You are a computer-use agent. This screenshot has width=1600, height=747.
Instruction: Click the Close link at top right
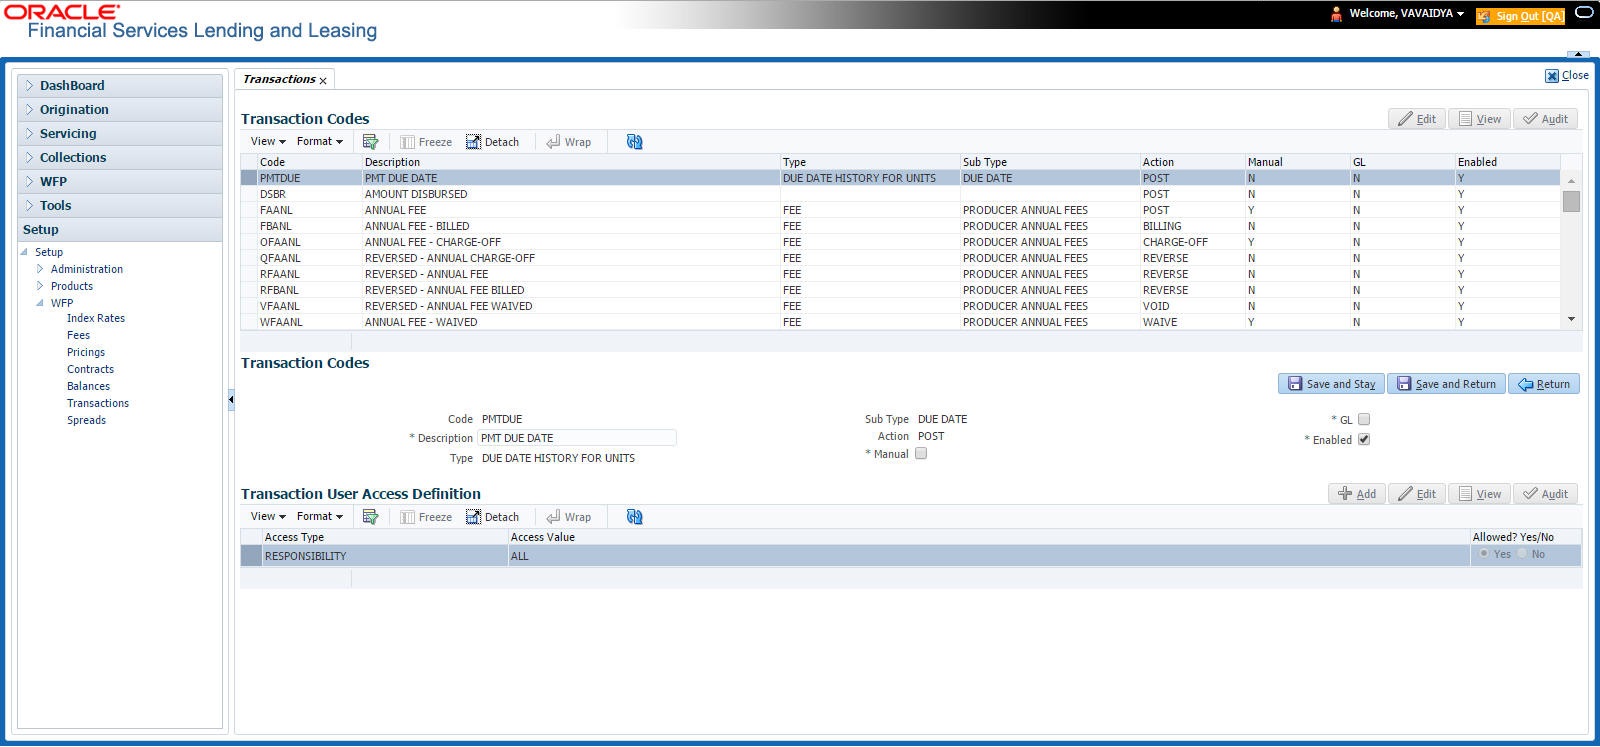pyautogui.click(x=1567, y=75)
